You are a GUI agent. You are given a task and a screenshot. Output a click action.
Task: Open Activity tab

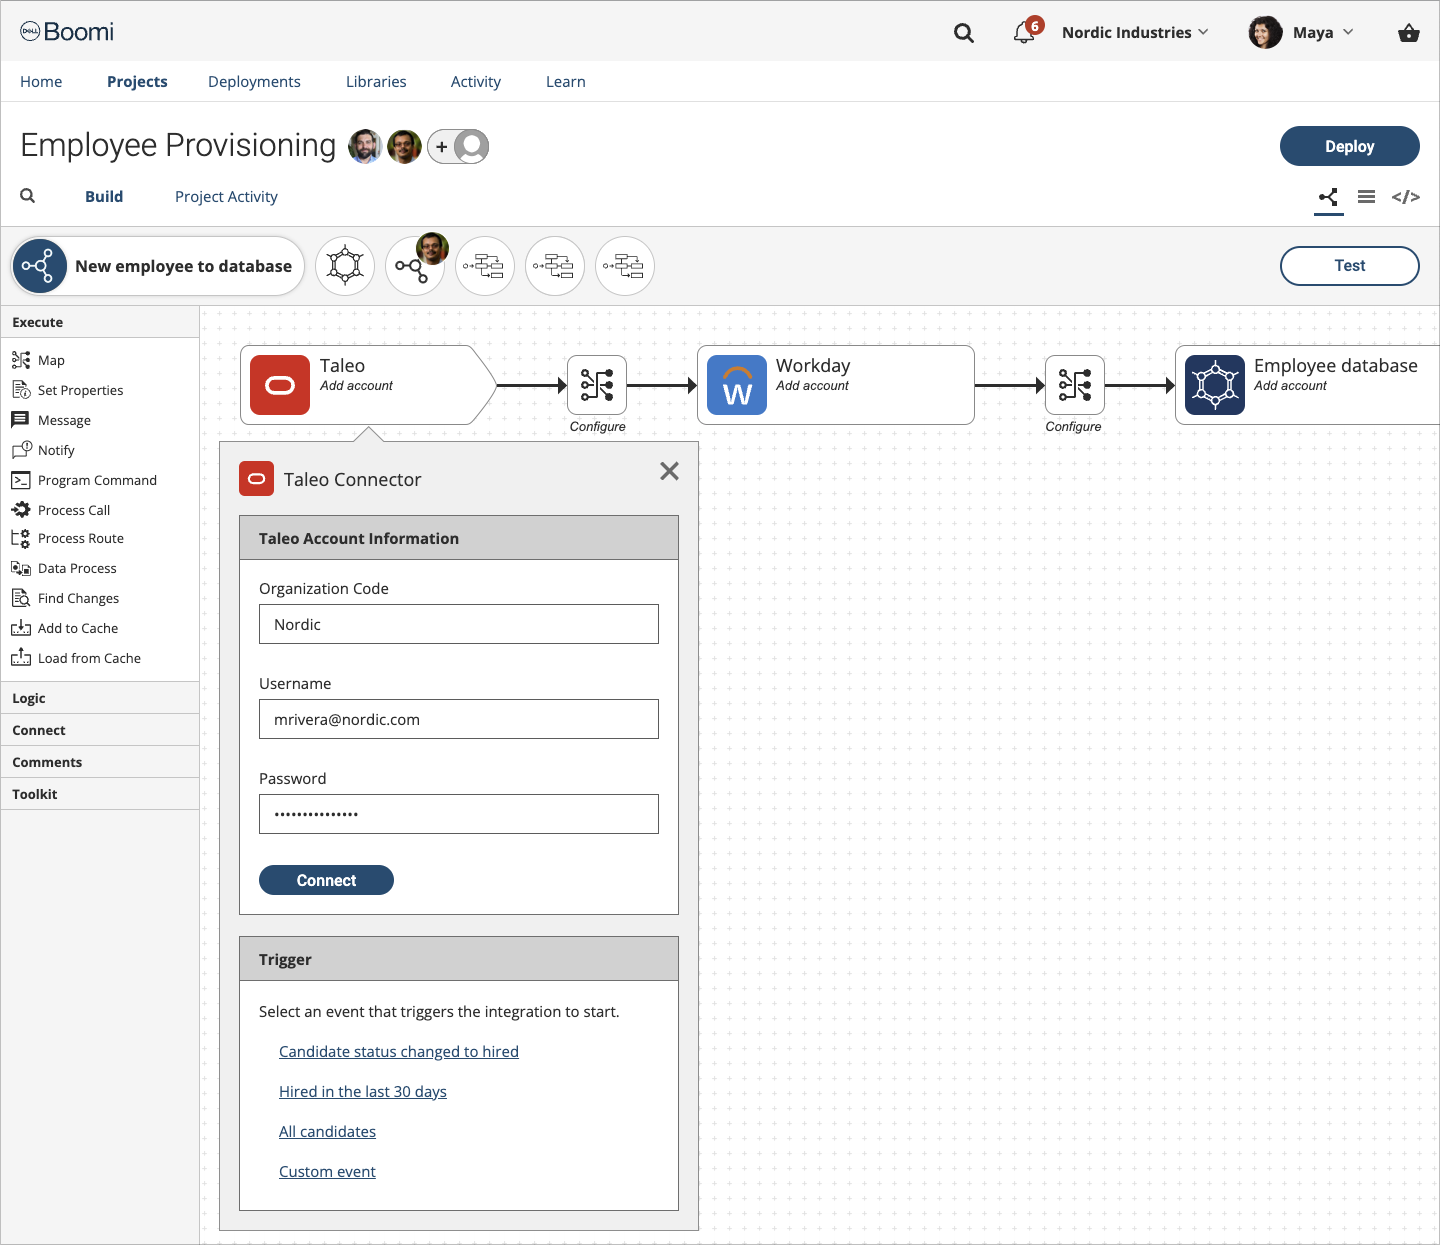pos(476,82)
